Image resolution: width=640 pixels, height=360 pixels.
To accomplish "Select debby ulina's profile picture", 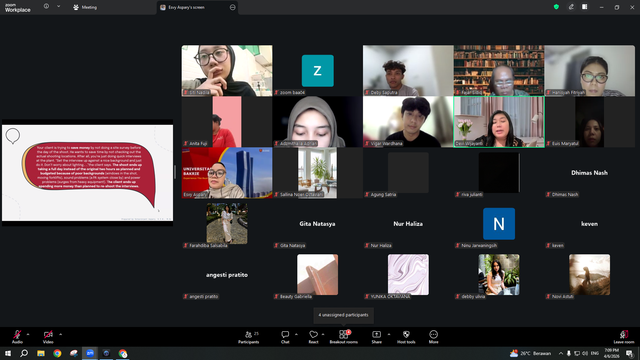I will pyautogui.click(x=499, y=275).
